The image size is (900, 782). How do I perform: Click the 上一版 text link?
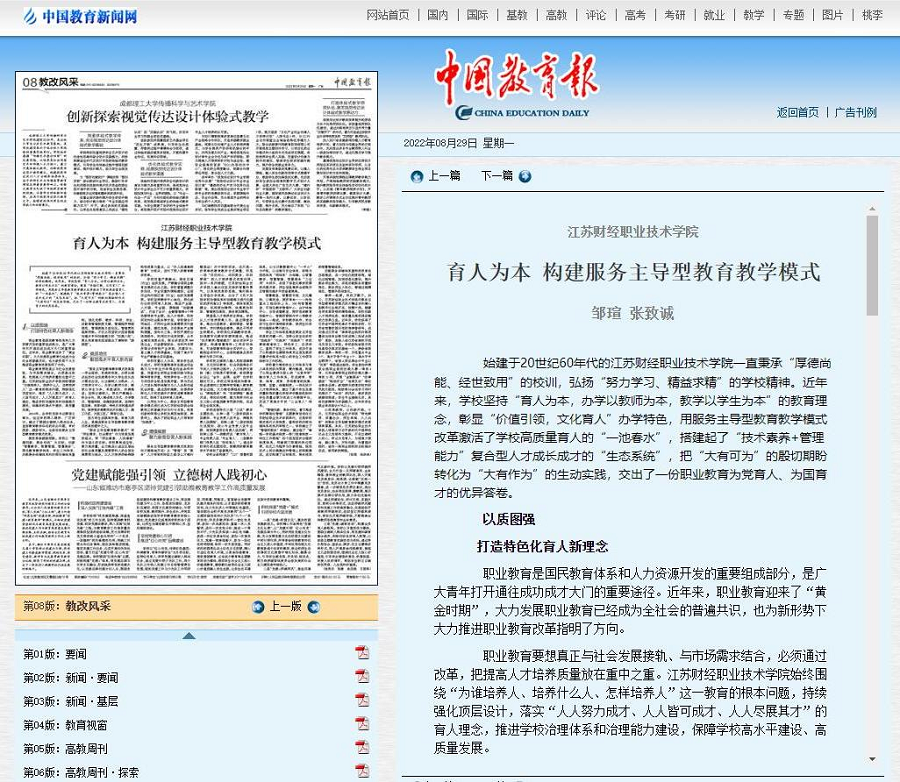coord(285,606)
